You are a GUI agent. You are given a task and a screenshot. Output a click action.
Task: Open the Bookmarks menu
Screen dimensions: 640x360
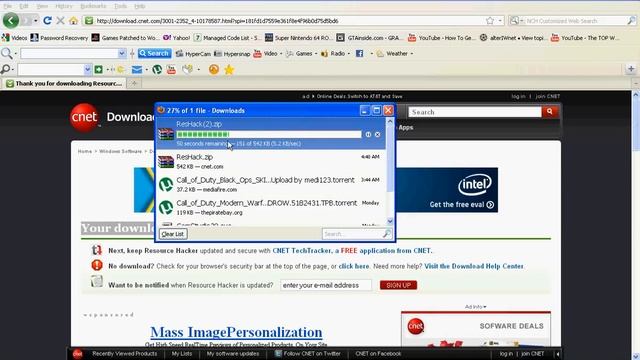click(93, 6)
